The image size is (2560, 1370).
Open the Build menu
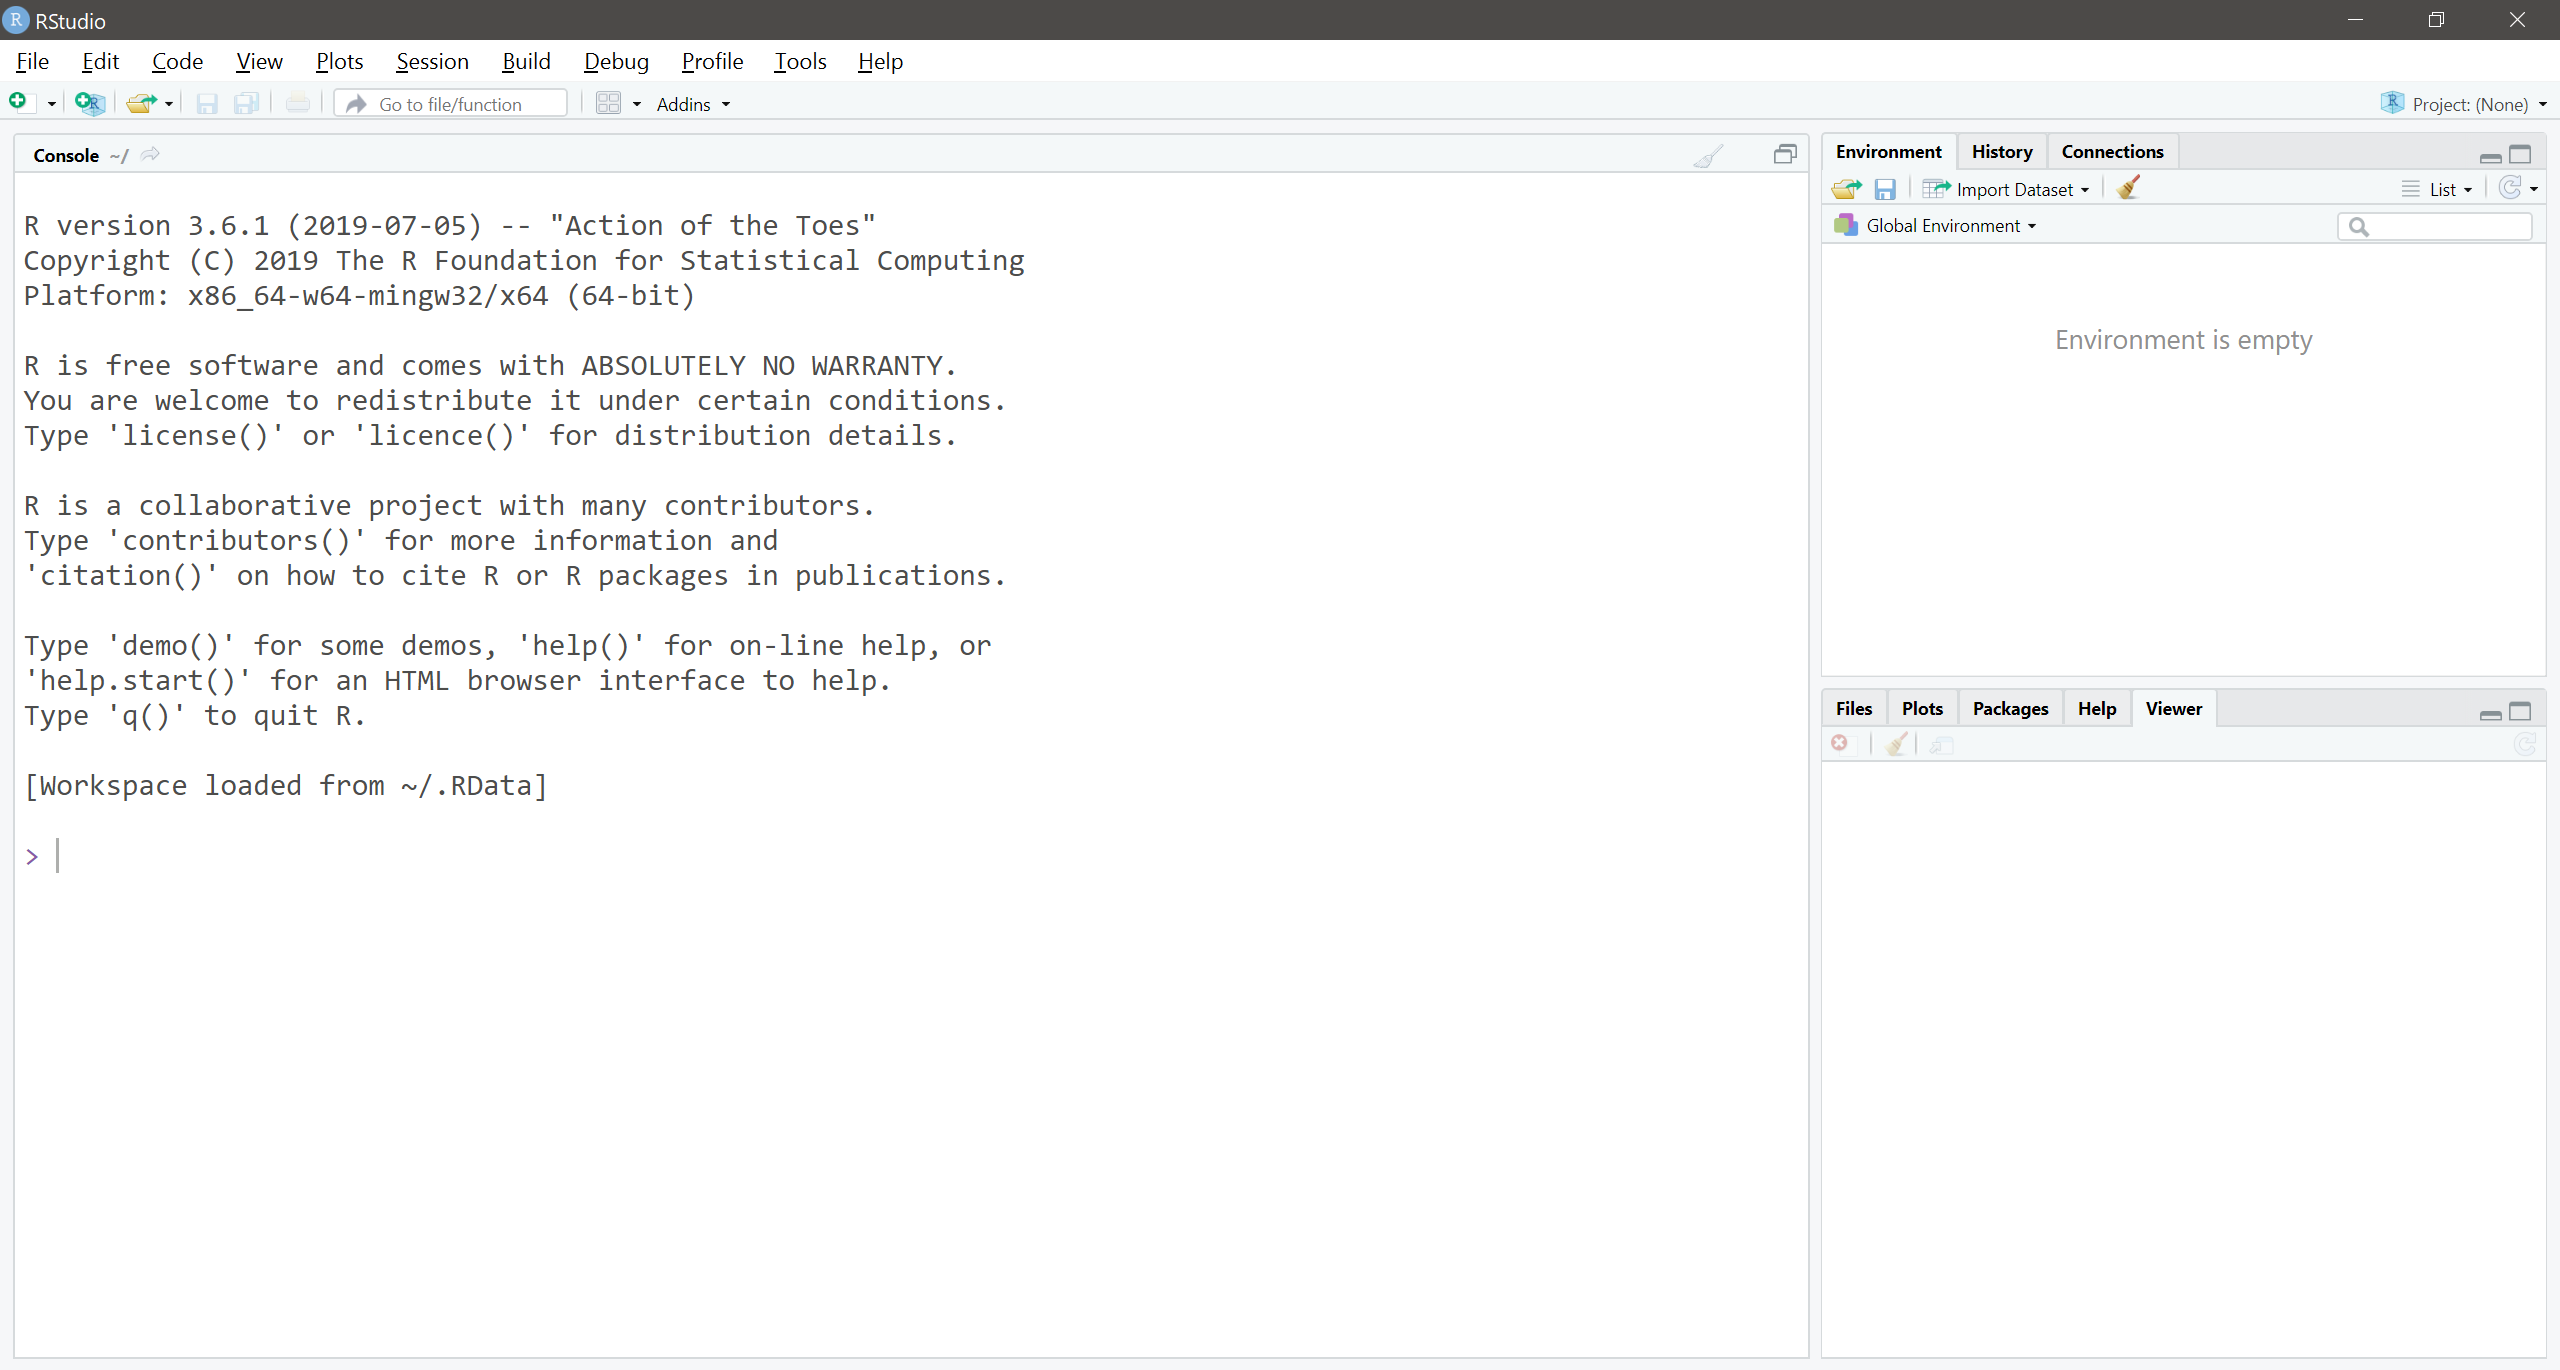526,61
